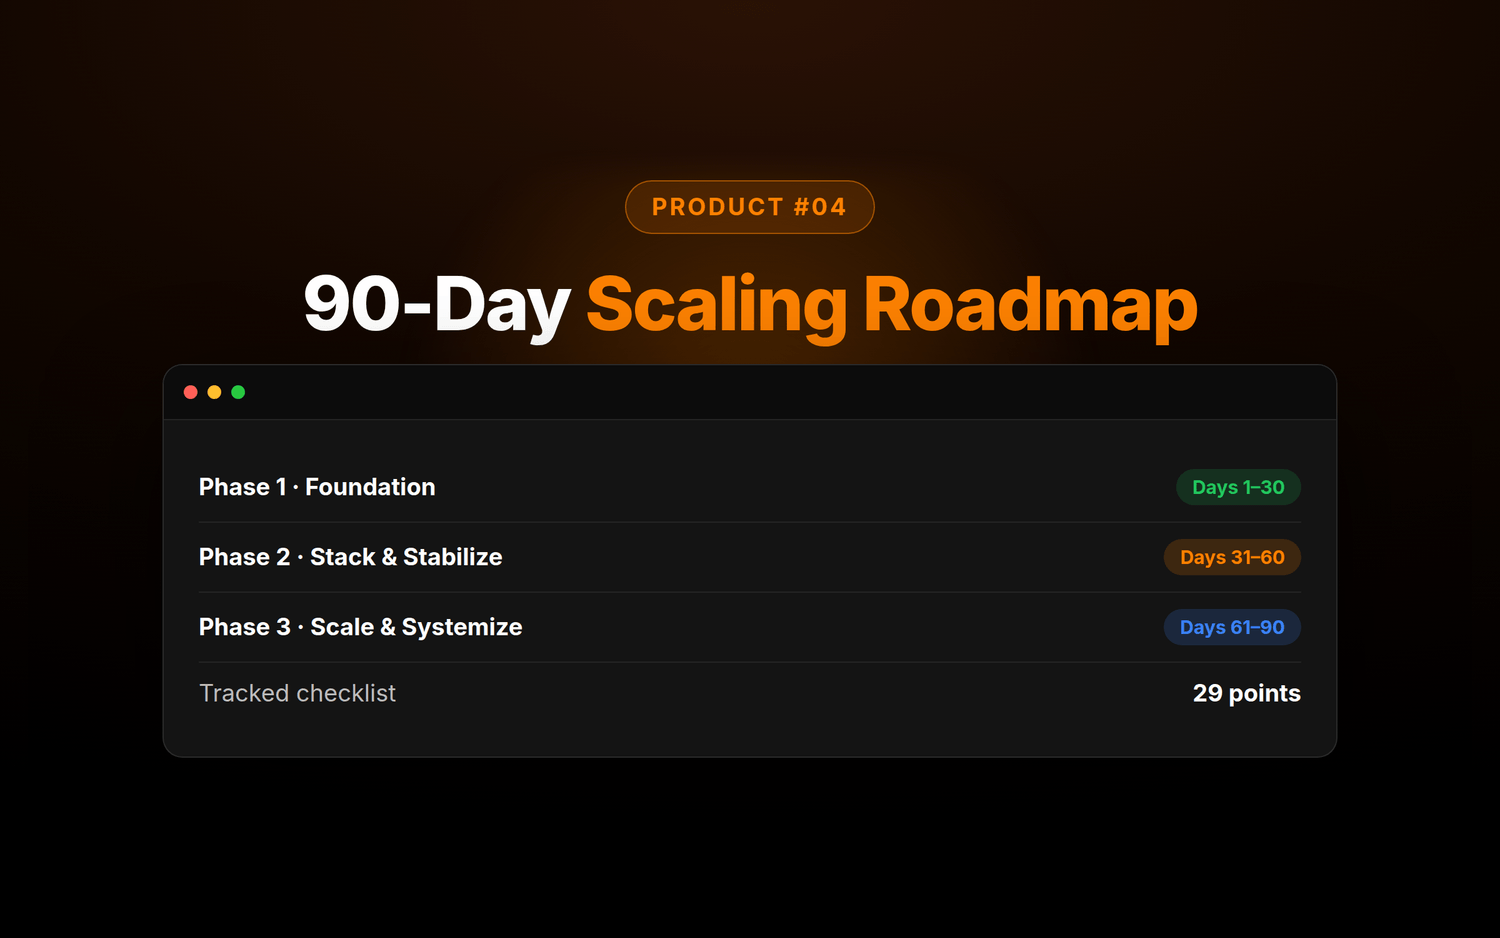Click the Tracked checklist label
Screen dimensions: 1500x938
pos(297,693)
